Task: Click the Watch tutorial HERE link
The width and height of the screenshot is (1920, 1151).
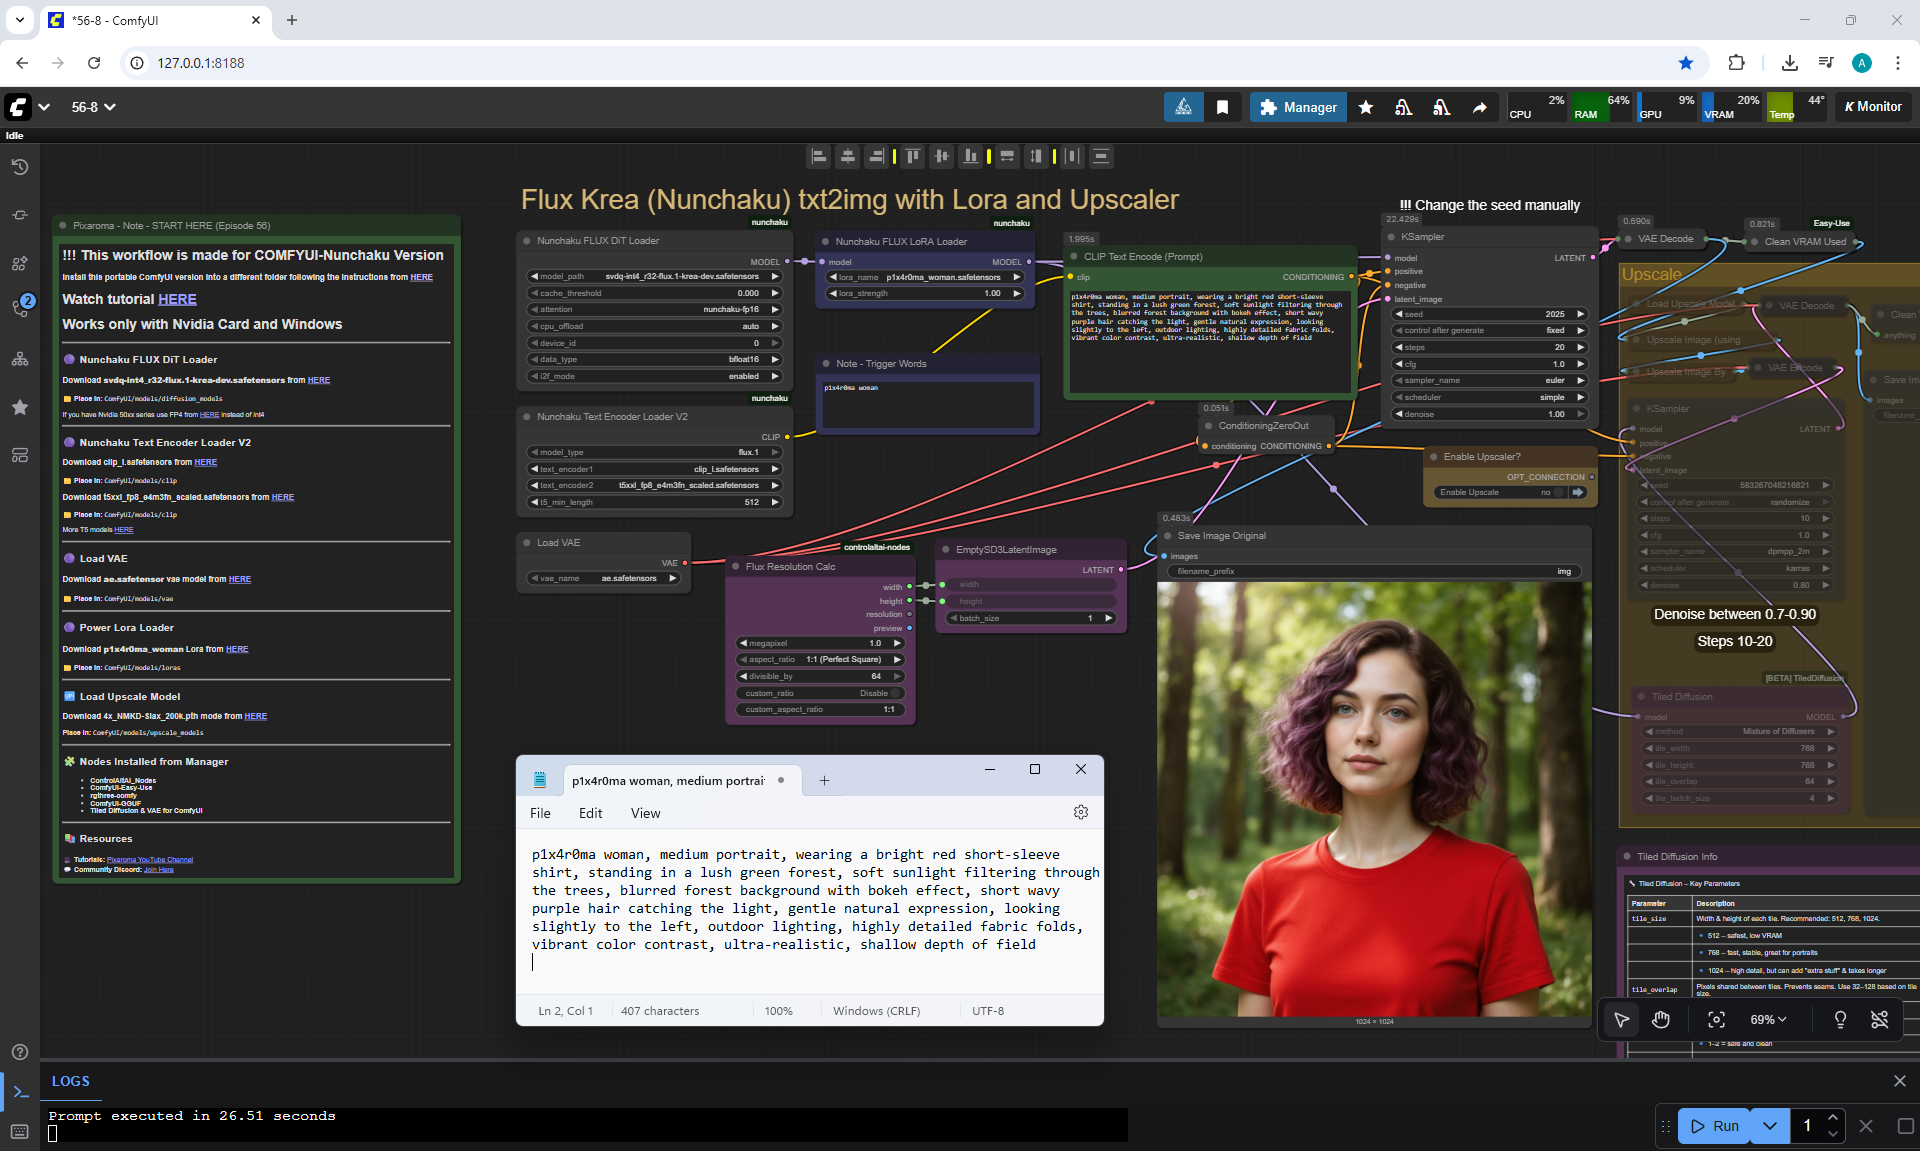Action: [x=177, y=299]
